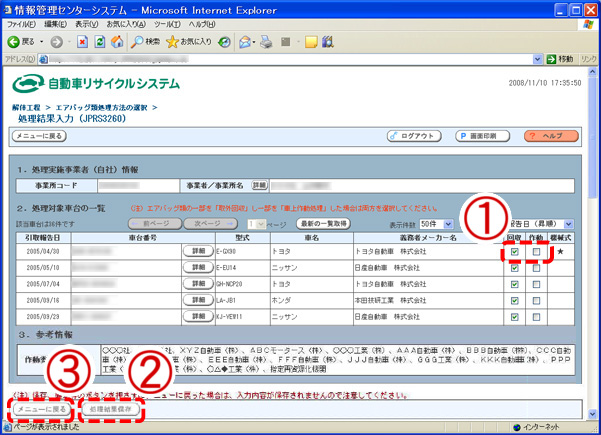Click the 義務者メーカー名 column header
The image size is (601, 435).
pyautogui.click(x=428, y=238)
